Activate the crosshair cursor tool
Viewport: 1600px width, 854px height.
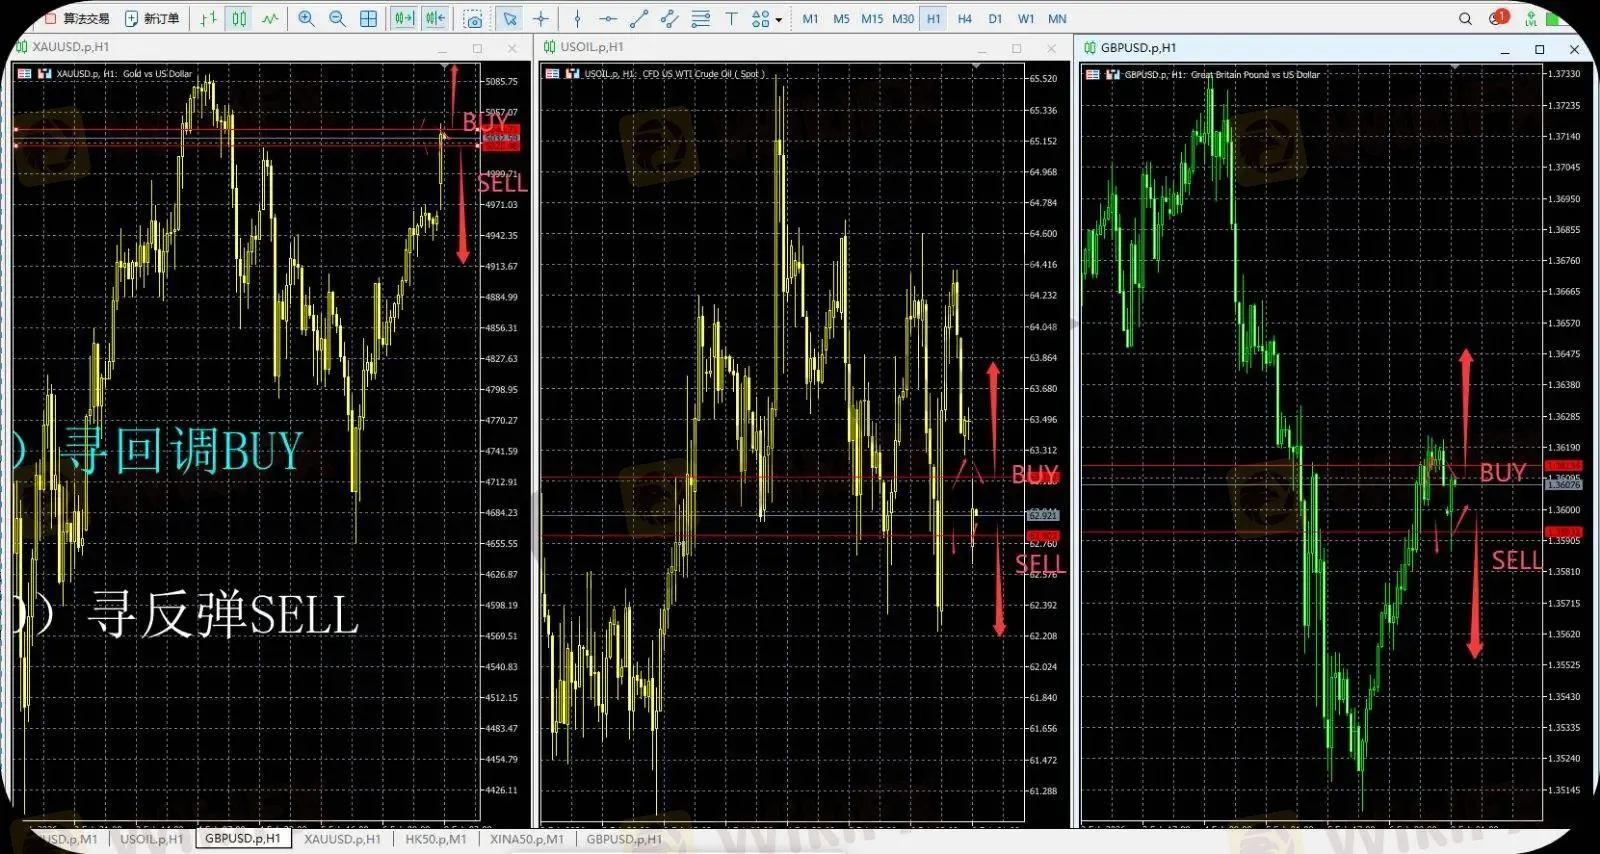541,19
